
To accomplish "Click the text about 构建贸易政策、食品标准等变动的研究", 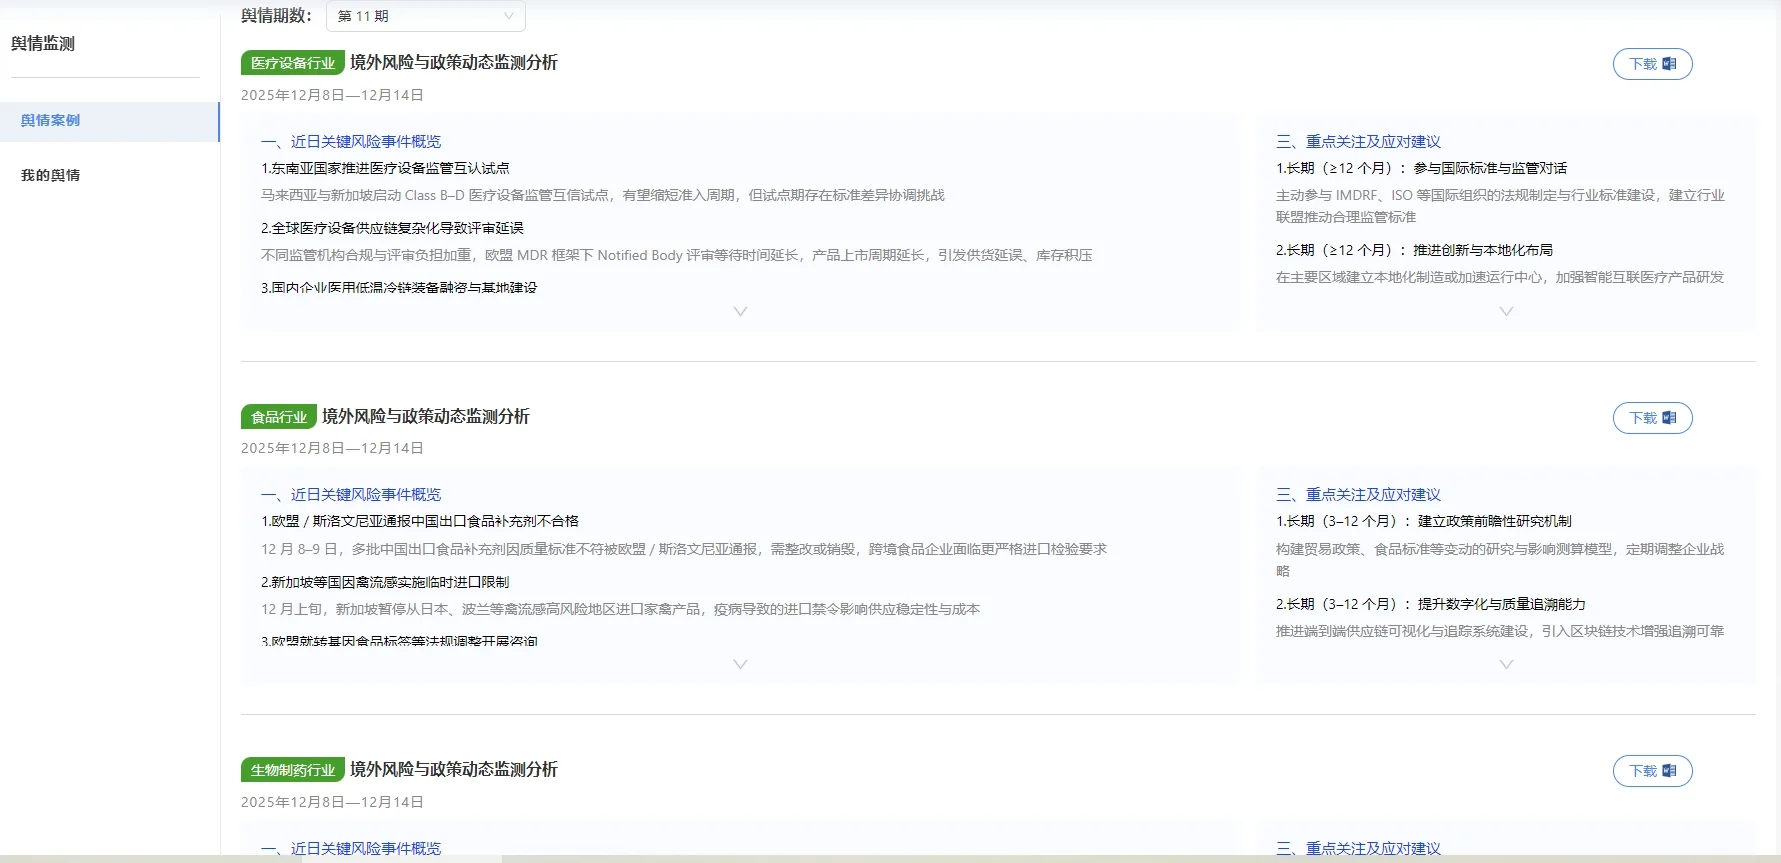I will [1500, 560].
